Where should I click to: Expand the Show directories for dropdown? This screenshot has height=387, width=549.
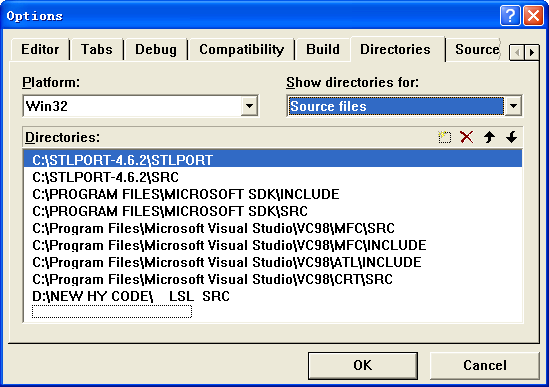tap(513, 106)
